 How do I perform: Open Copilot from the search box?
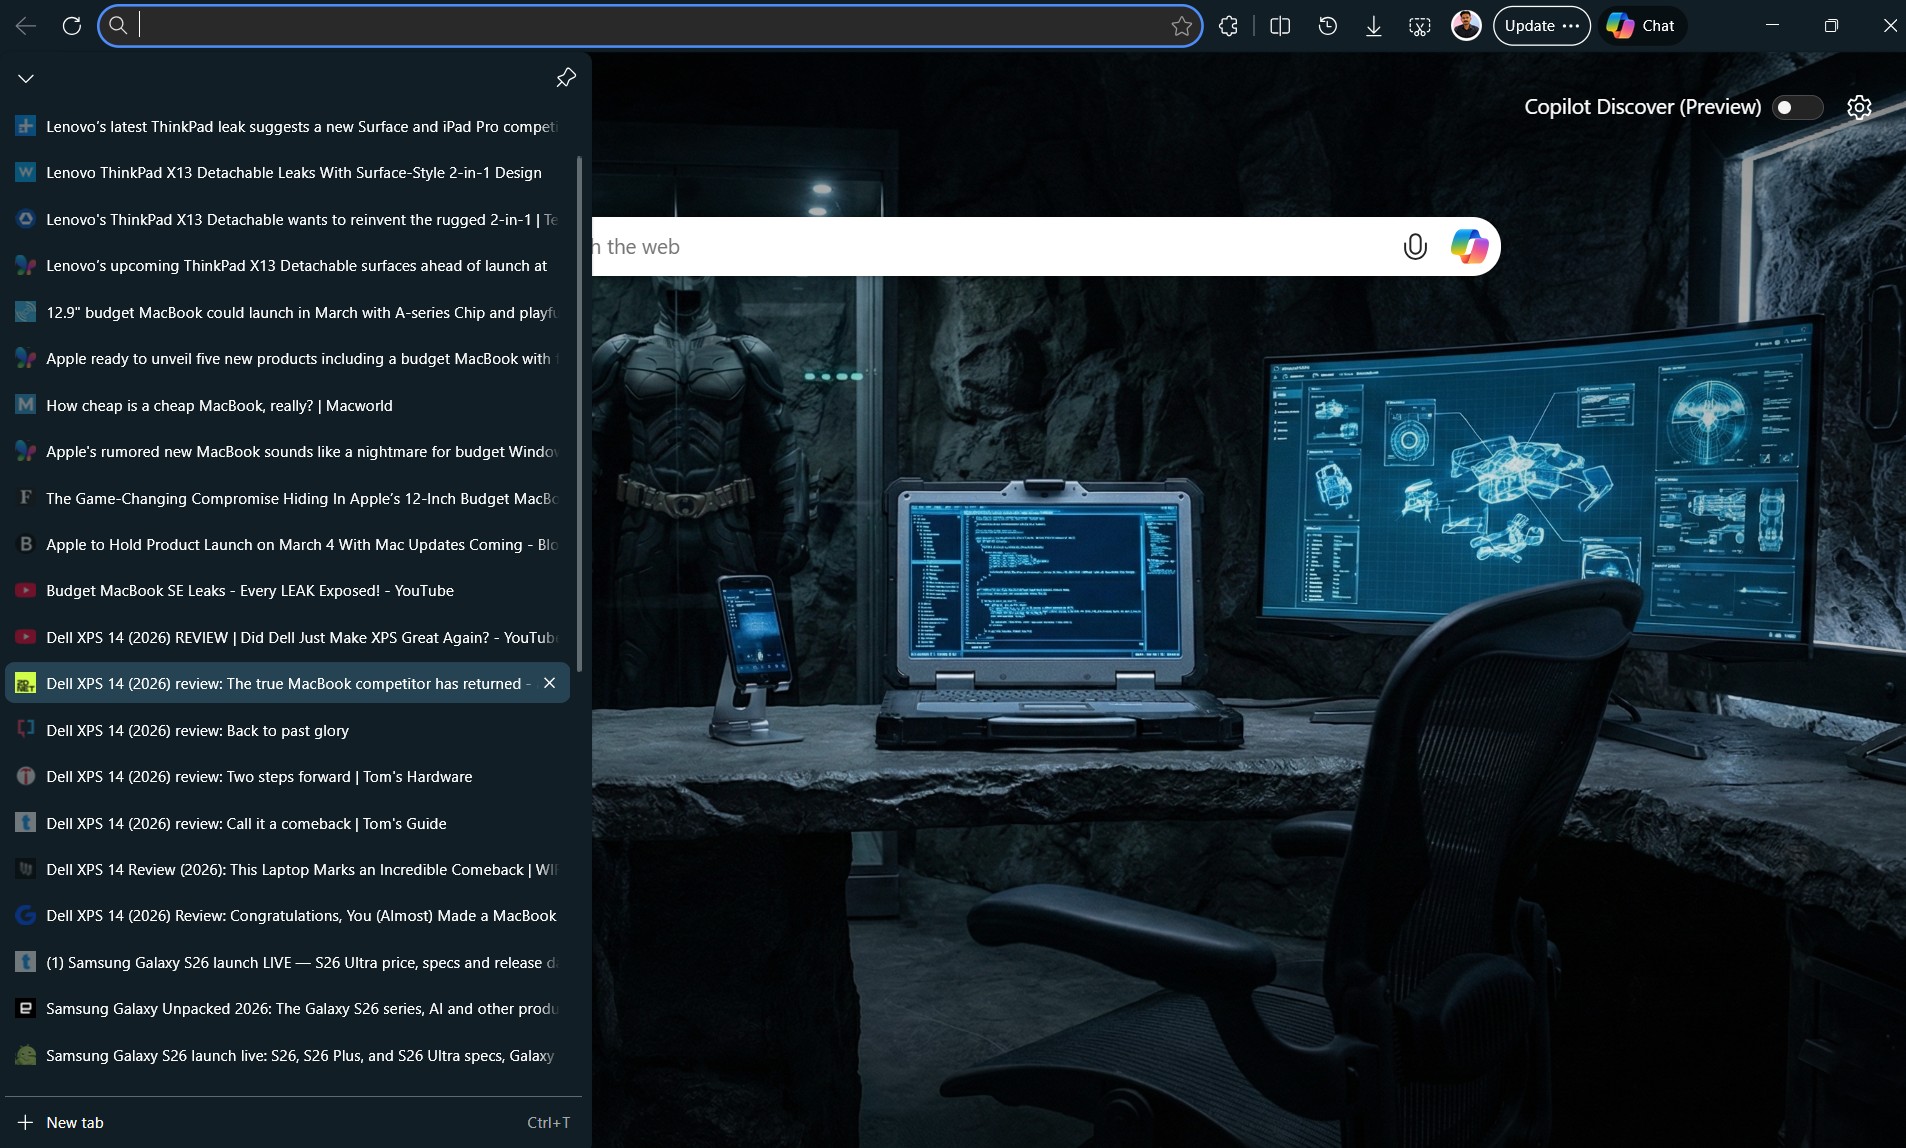(1469, 246)
